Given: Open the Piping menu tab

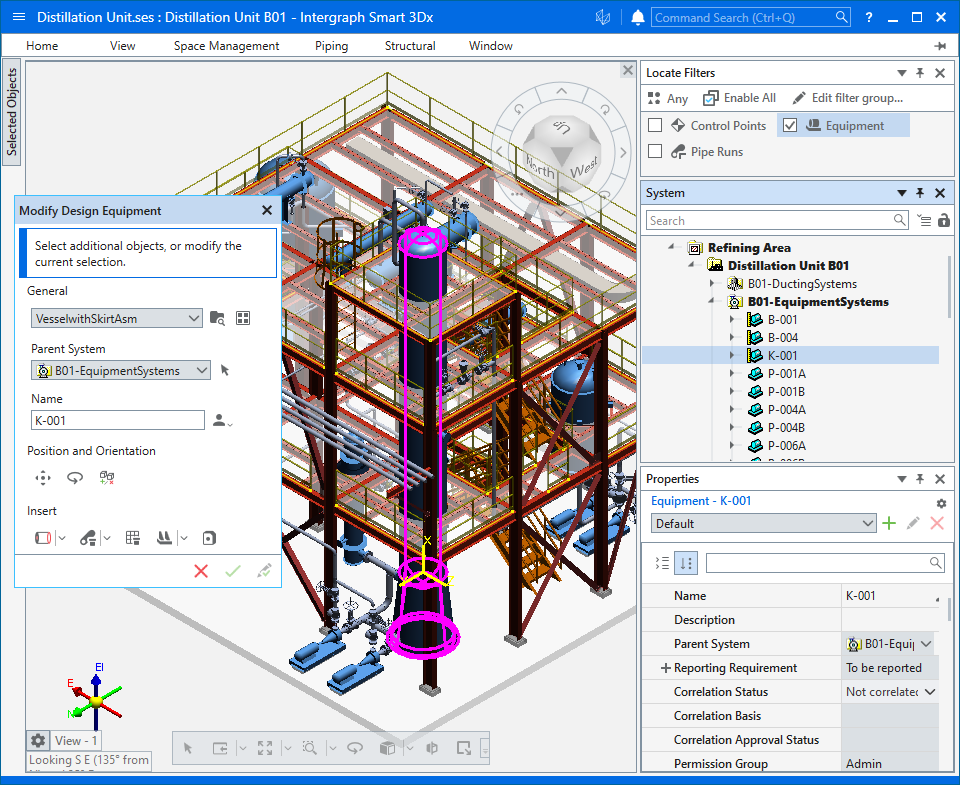Looking at the screenshot, I should click(332, 46).
